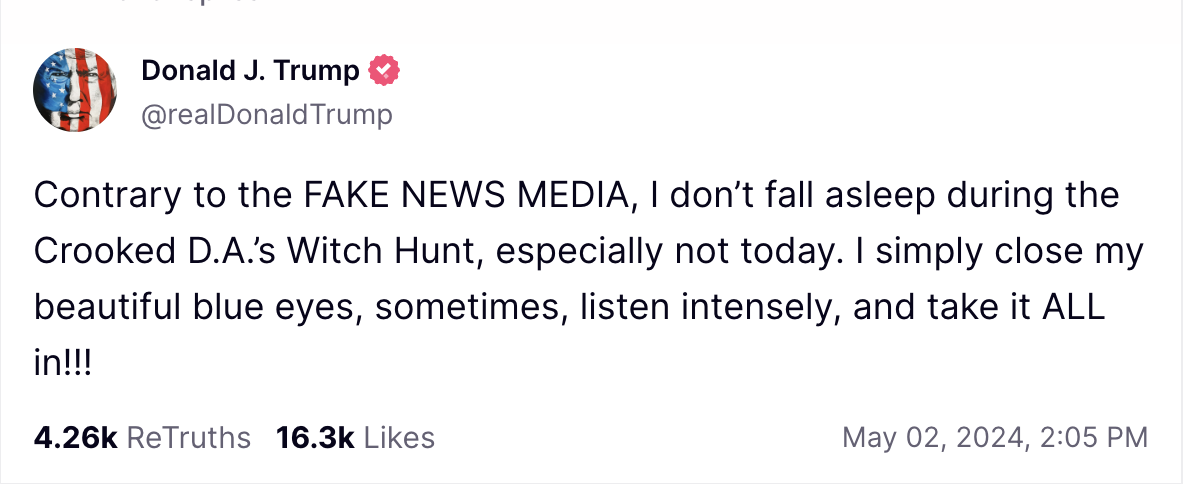Viewport: 1184px width, 484px height.
Task: View the 4.26k ReTruths count
Action: pos(76,437)
